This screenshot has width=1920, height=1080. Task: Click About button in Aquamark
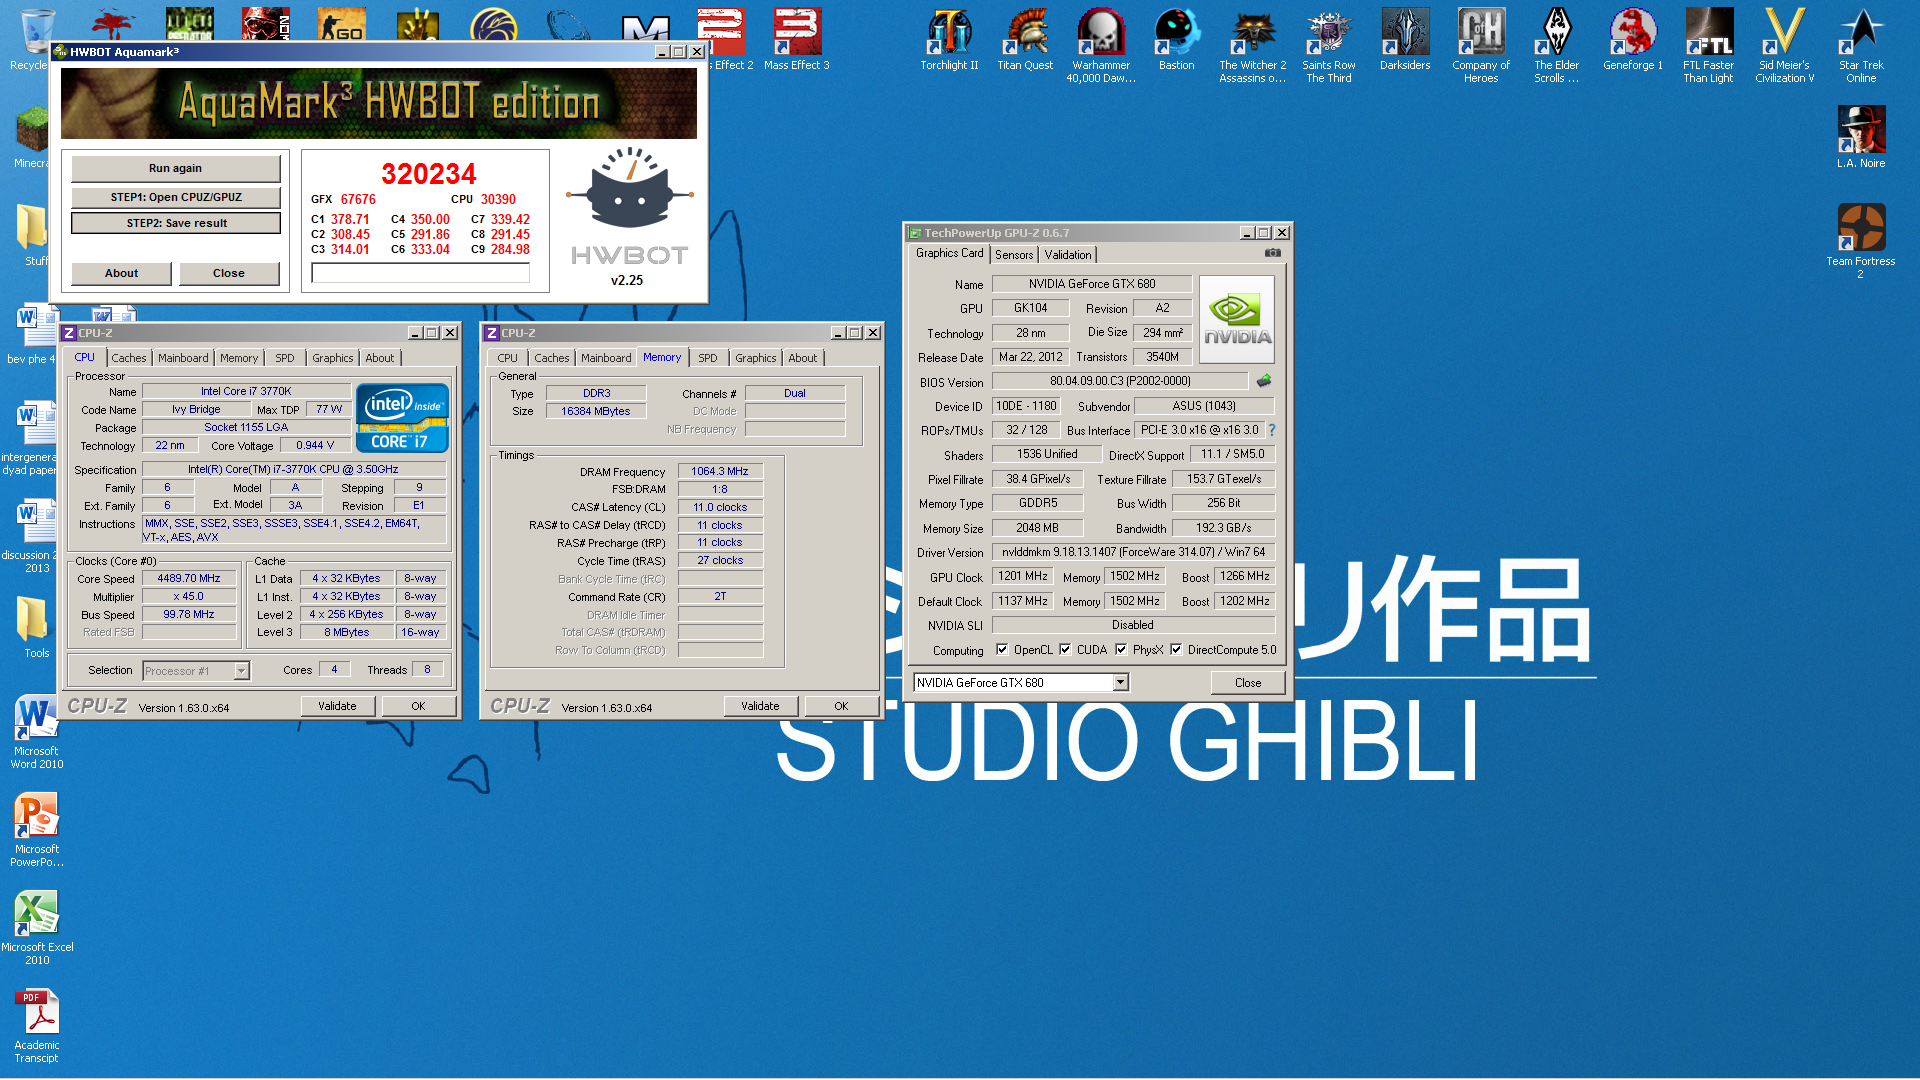coord(121,273)
